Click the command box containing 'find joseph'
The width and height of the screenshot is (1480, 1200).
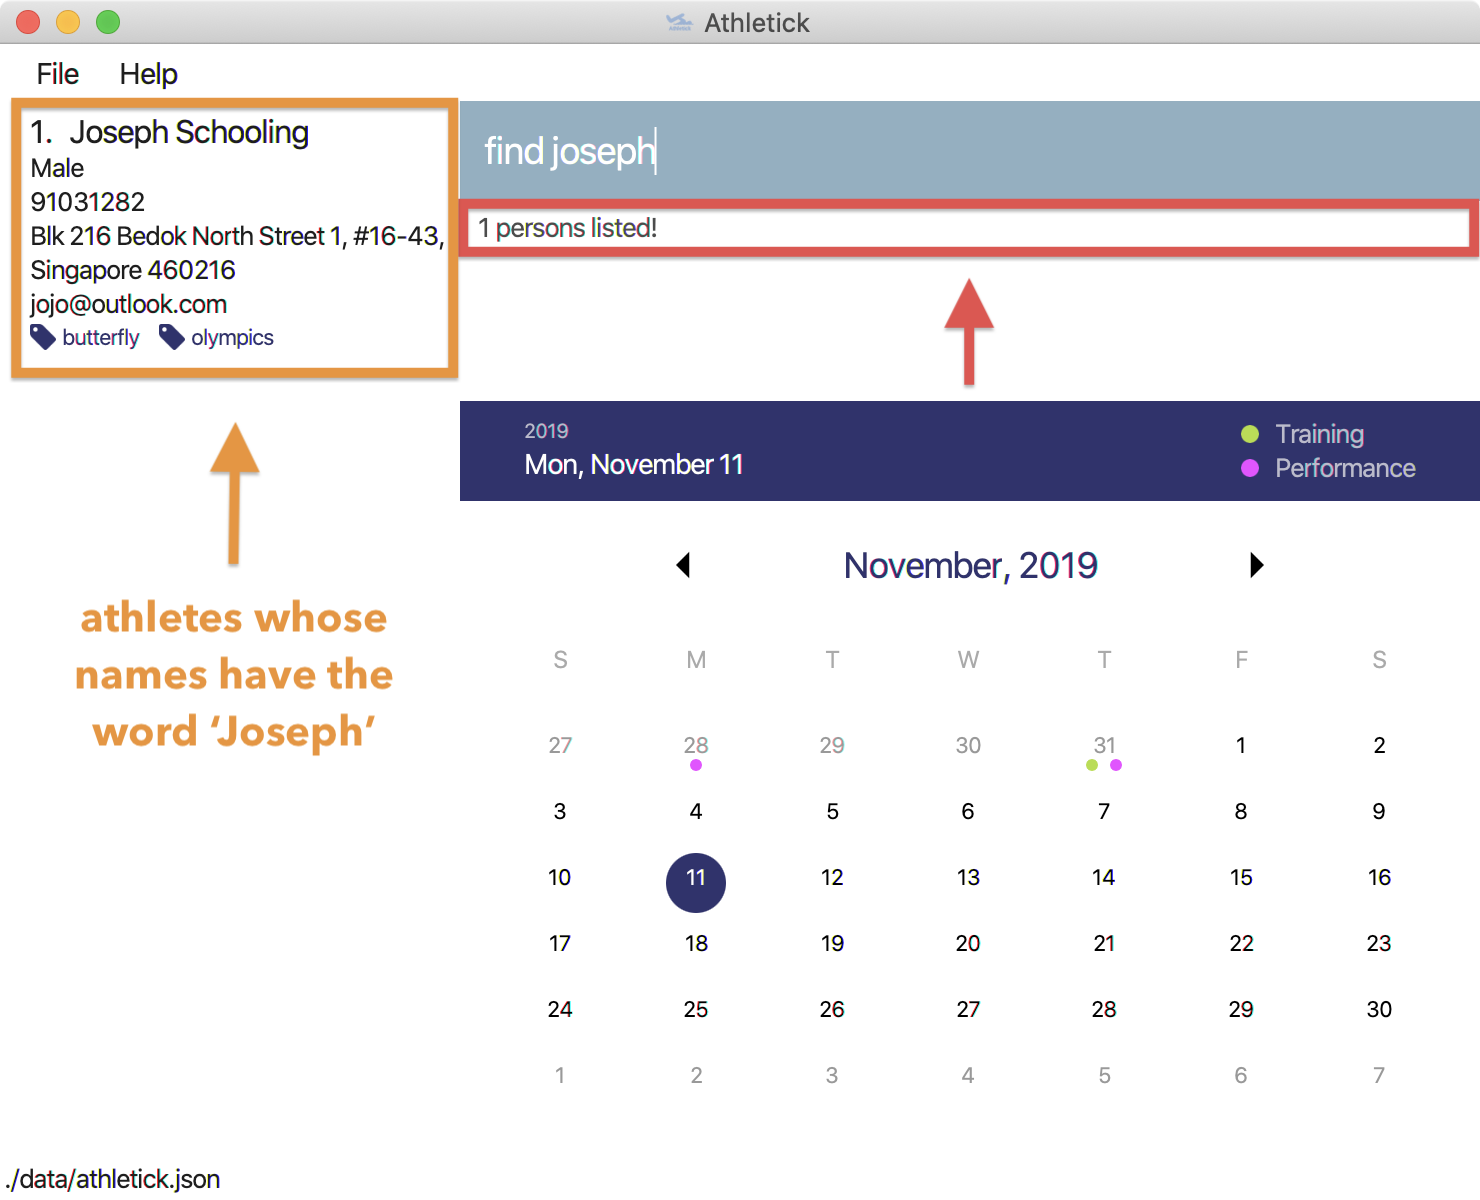tap(969, 151)
